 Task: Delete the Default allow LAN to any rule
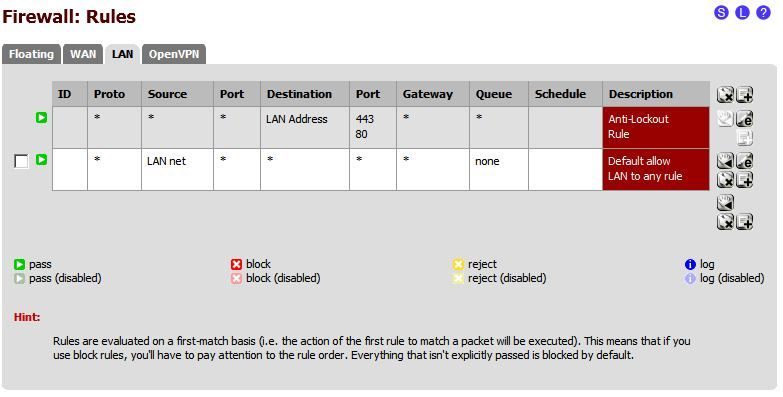[725, 179]
